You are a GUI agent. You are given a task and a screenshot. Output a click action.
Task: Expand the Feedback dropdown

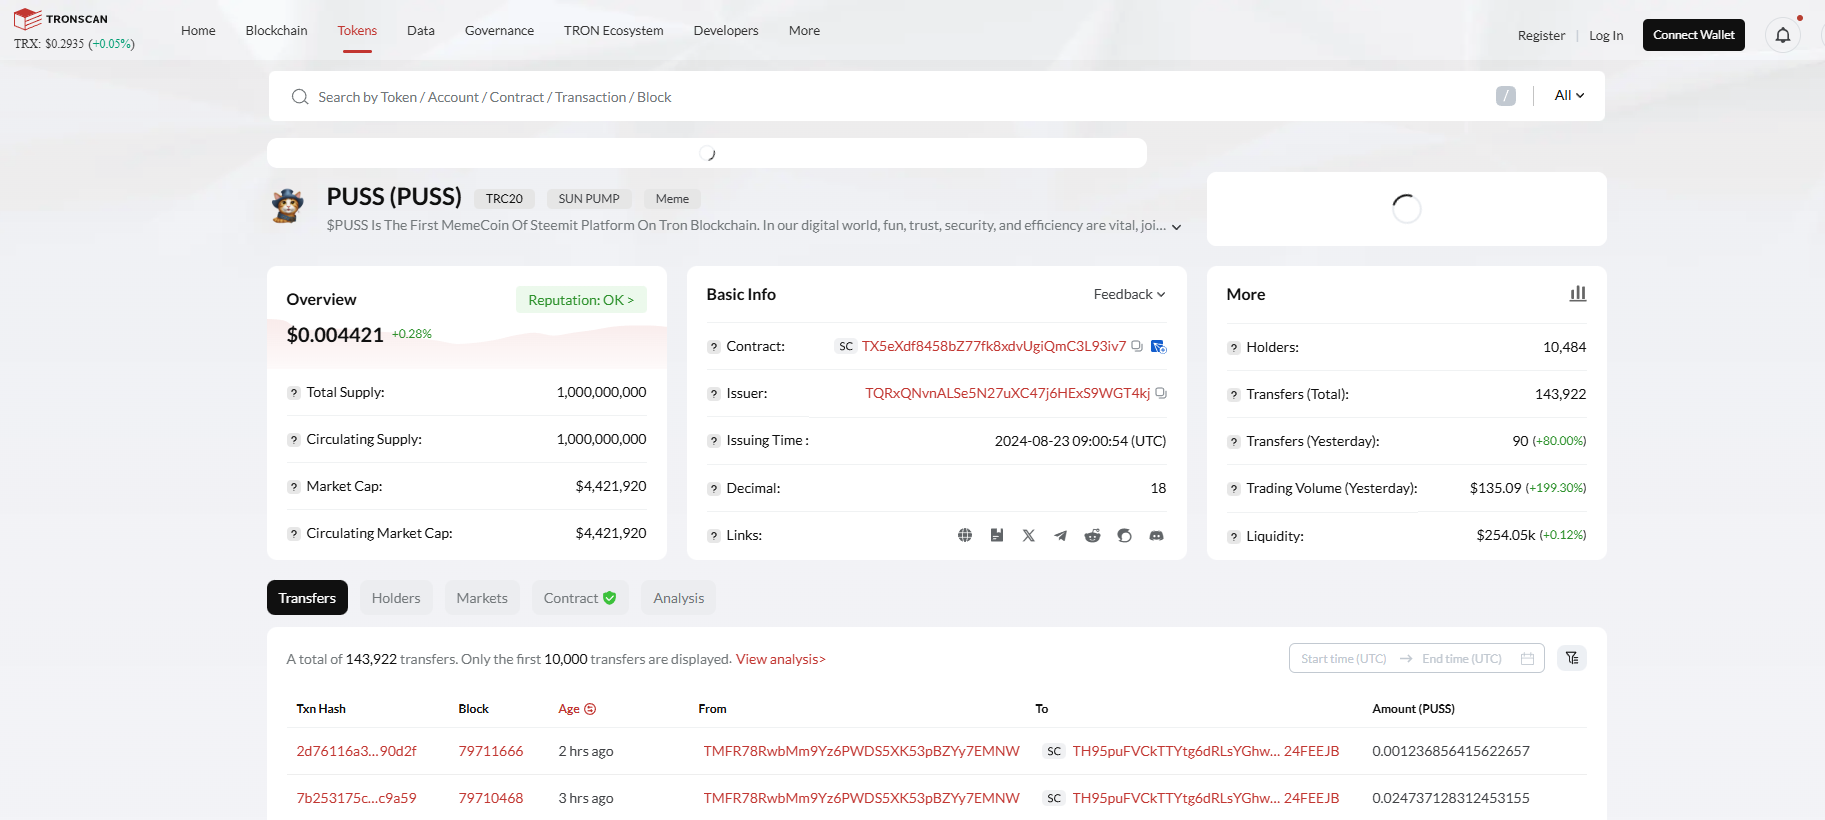pos(1129,294)
